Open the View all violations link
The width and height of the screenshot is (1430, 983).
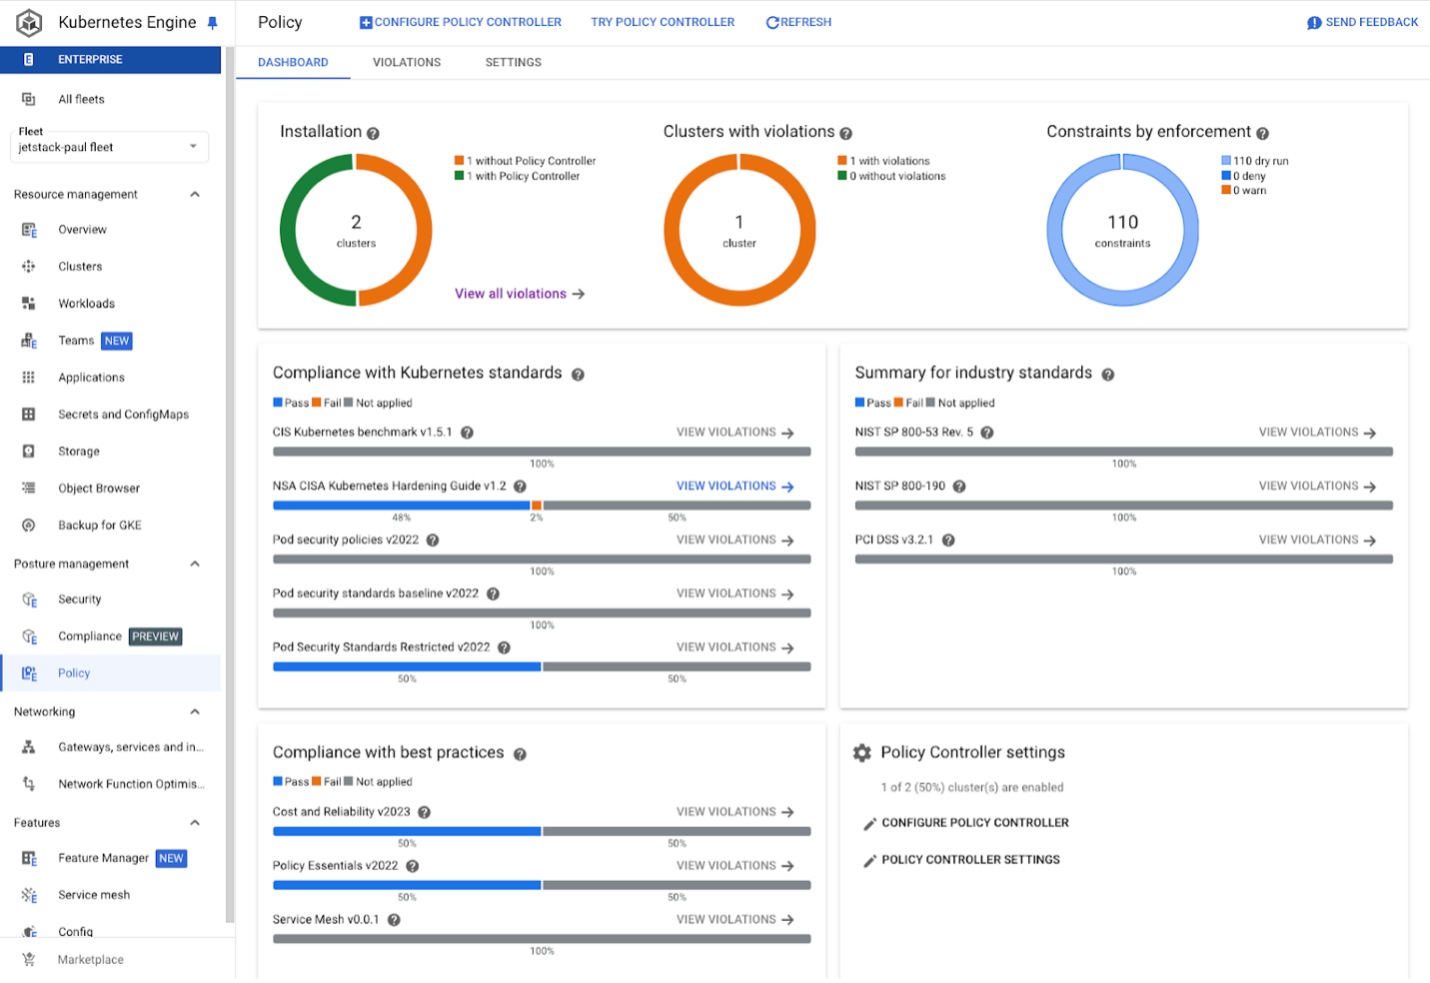click(520, 294)
